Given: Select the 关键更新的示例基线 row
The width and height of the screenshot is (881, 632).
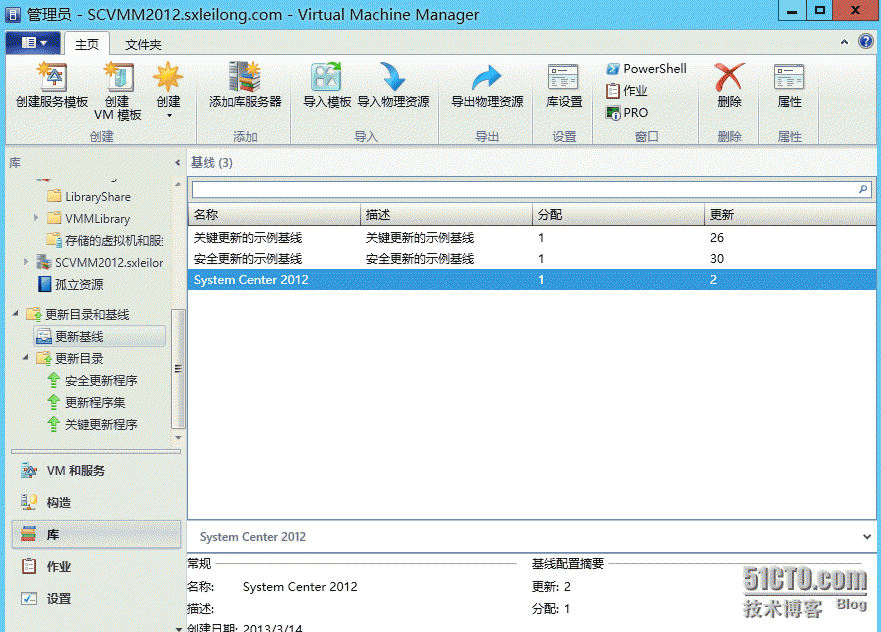Looking at the screenshot, I should click(x=532, y=238).
